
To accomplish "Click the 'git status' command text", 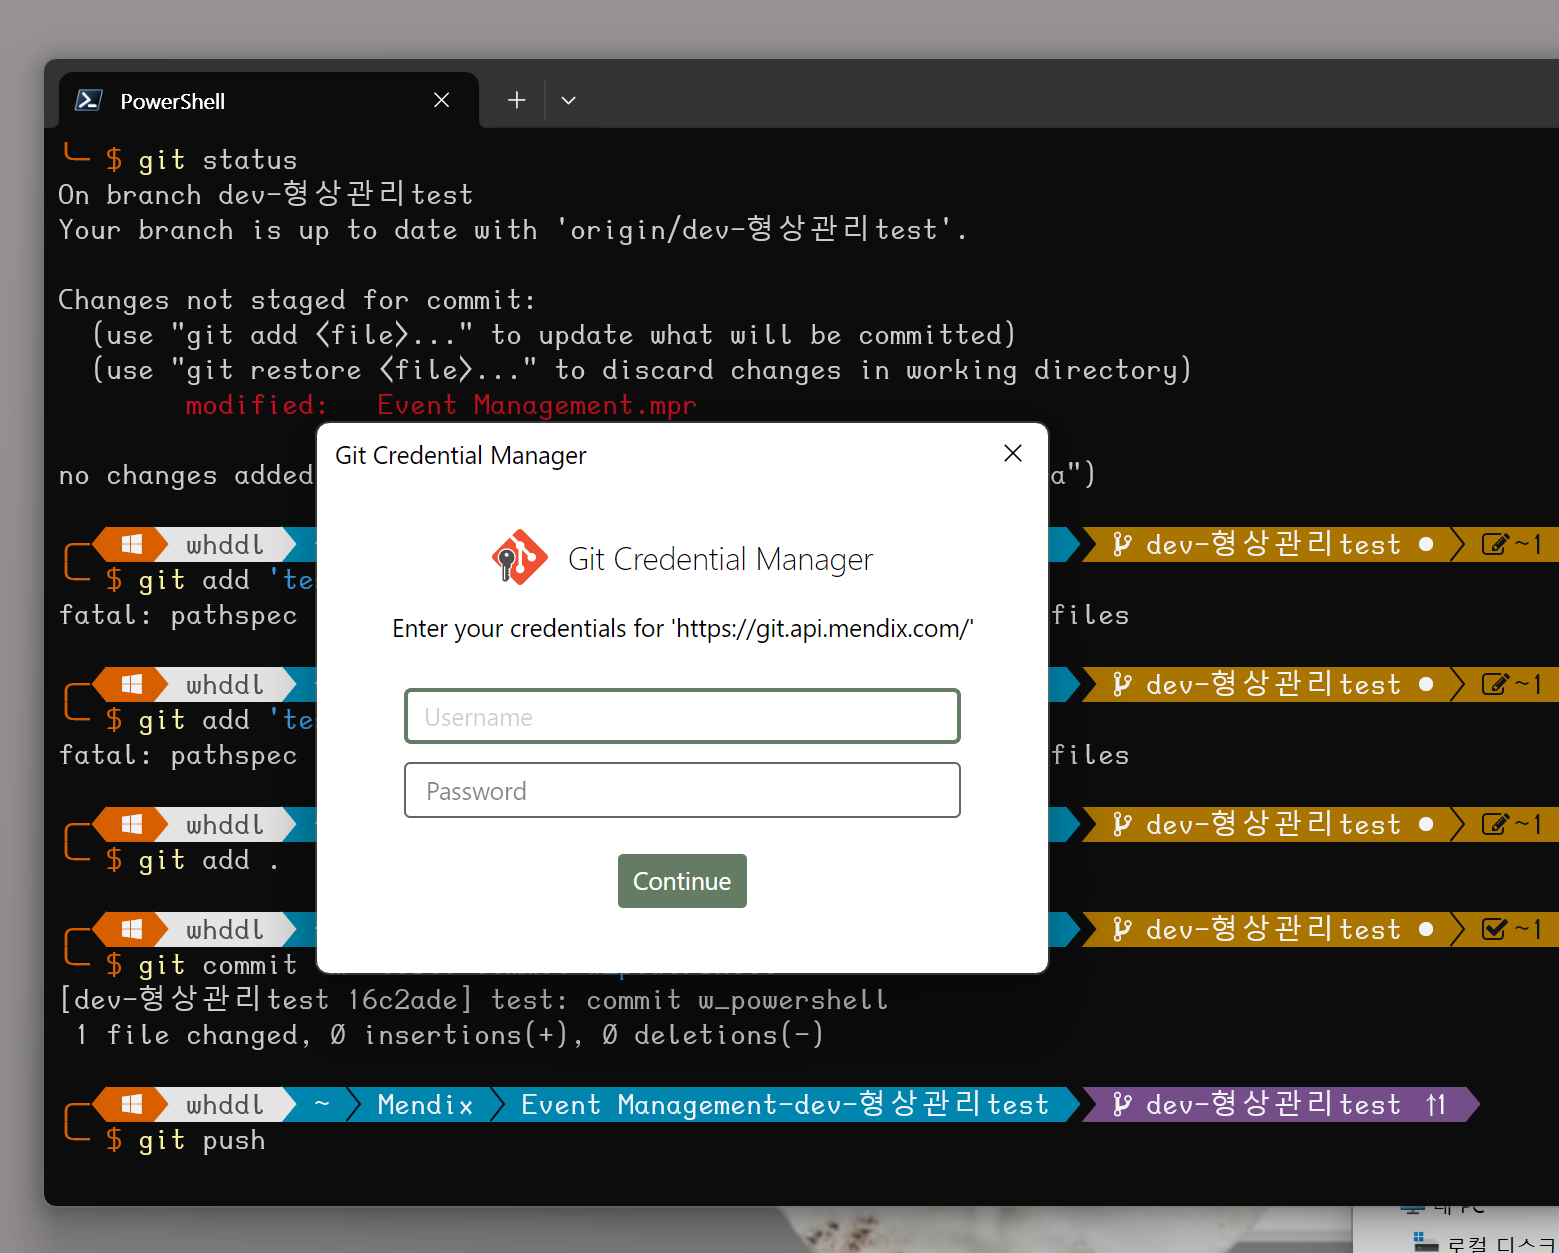I will click(218, 160).
